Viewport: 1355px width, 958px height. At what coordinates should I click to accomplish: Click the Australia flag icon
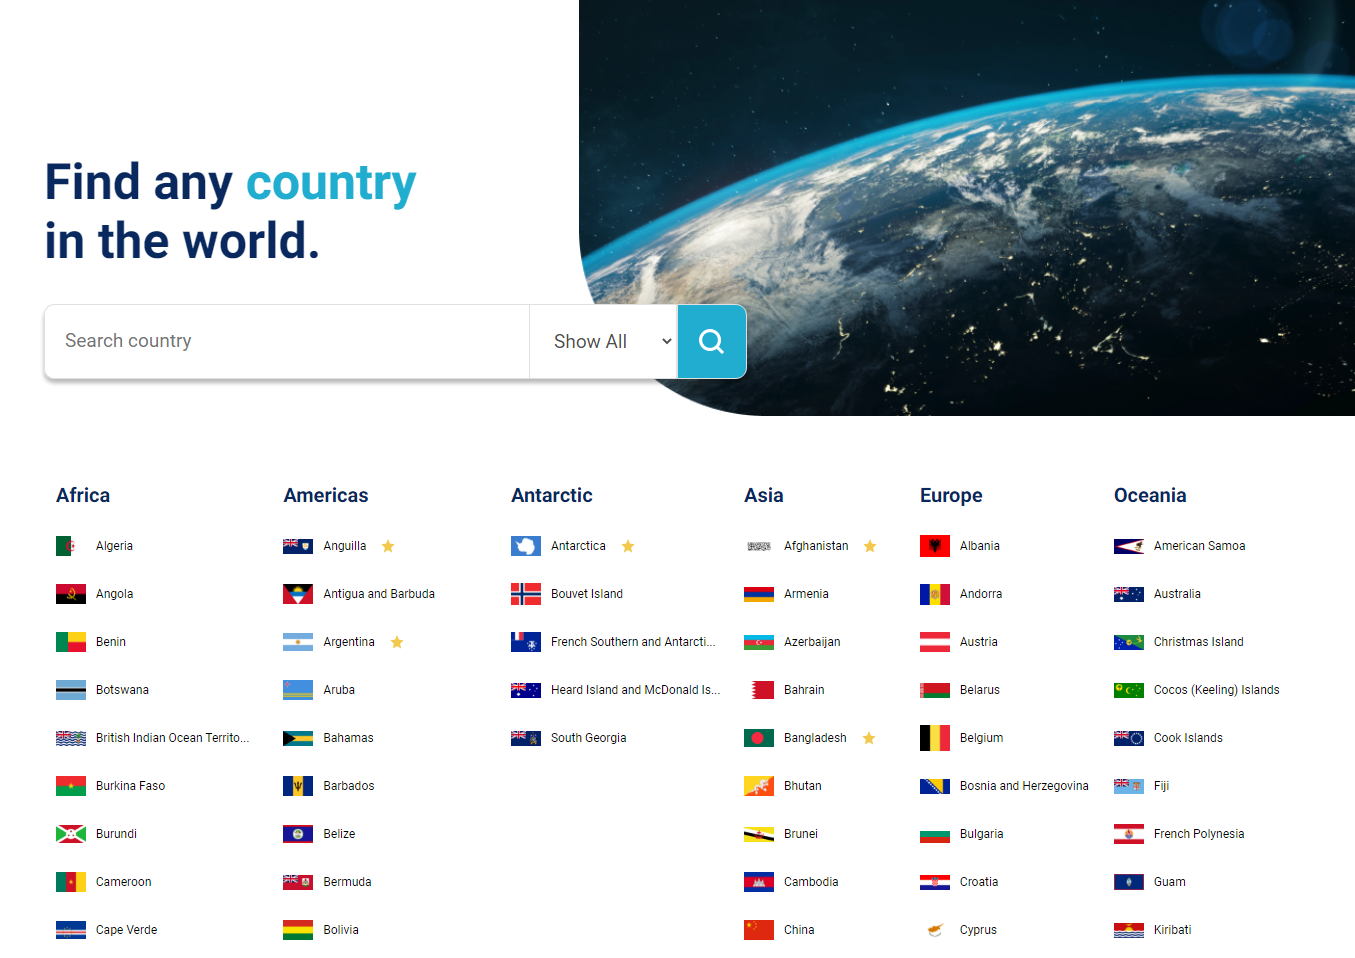1129,594
